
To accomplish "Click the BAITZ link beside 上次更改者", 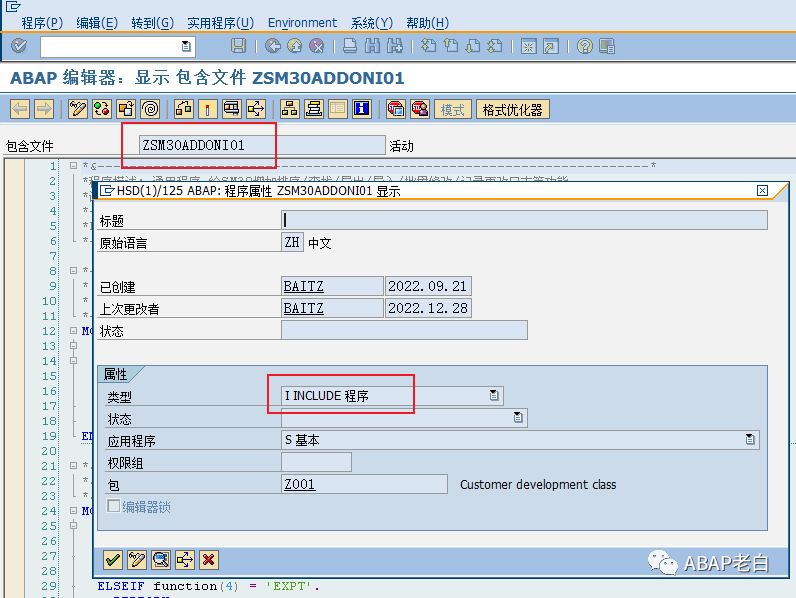I will [x=304, y=308].
